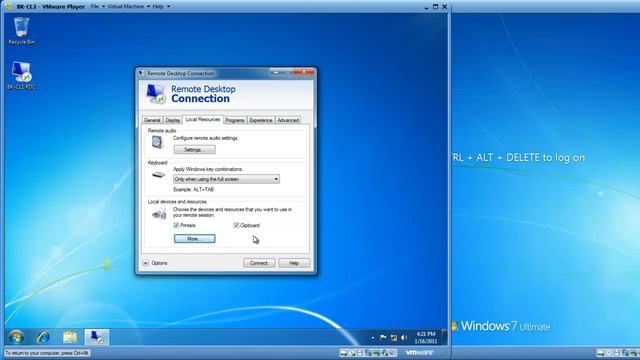Screen dimensions: 640x360
Task: Switch to the Advanced tab
Action: pos(288,120)
